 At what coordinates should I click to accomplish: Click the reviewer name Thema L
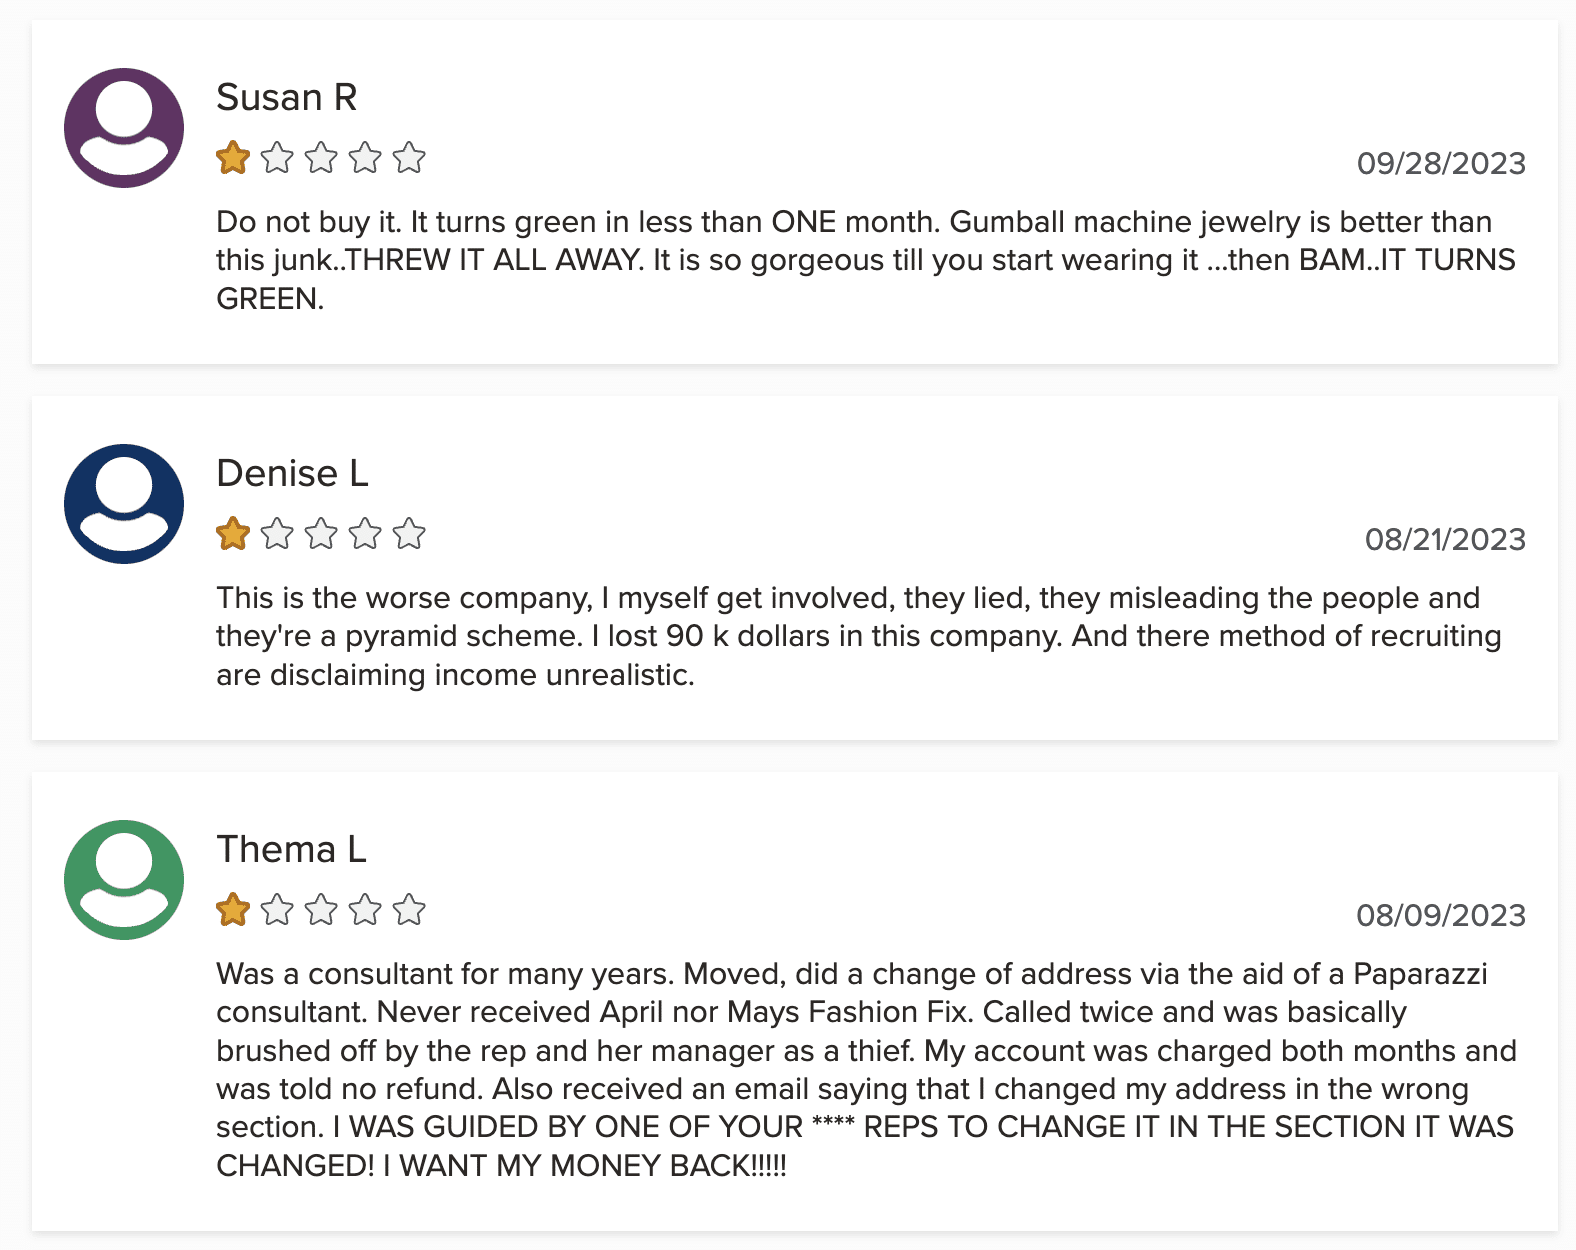coord(292,849)
